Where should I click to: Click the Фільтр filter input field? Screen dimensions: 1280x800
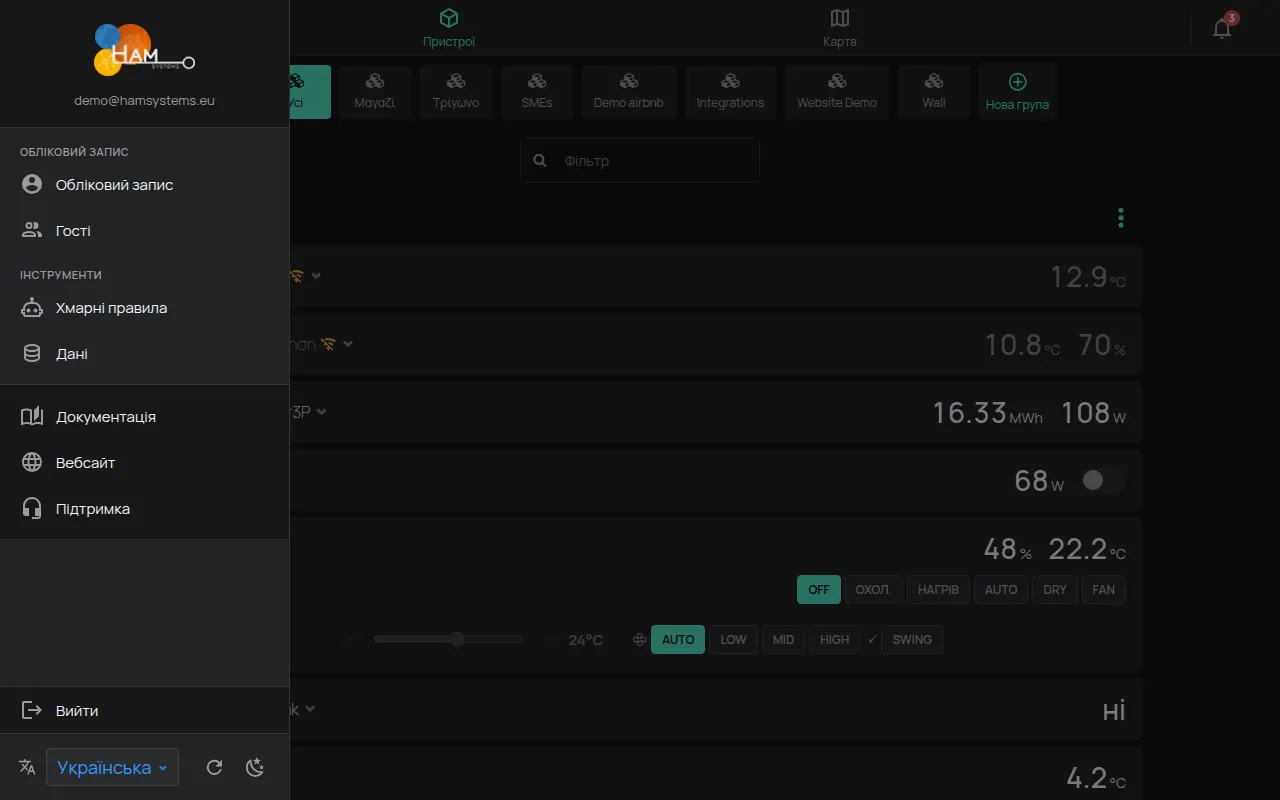click(640, 160)
